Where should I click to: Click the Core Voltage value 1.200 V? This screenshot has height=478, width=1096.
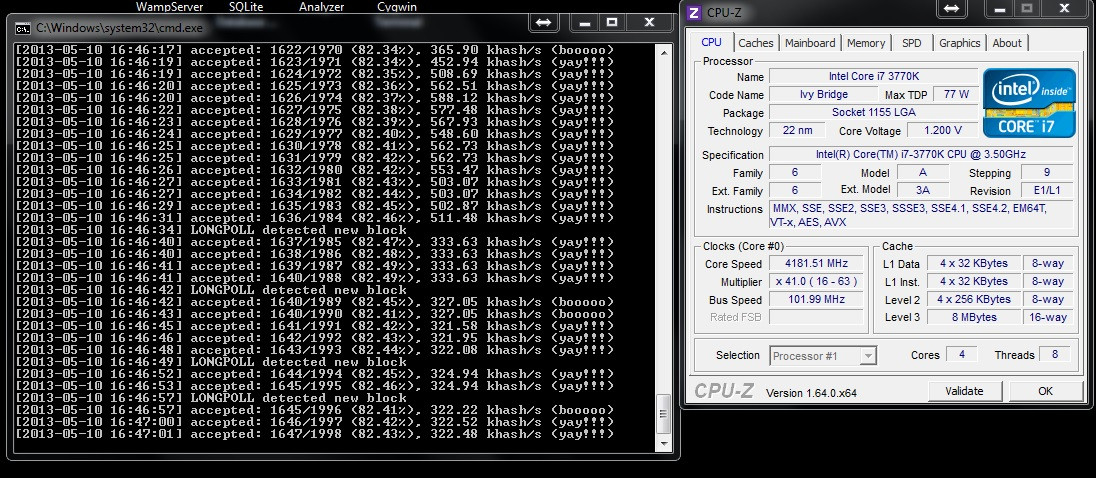coord(942,131)
